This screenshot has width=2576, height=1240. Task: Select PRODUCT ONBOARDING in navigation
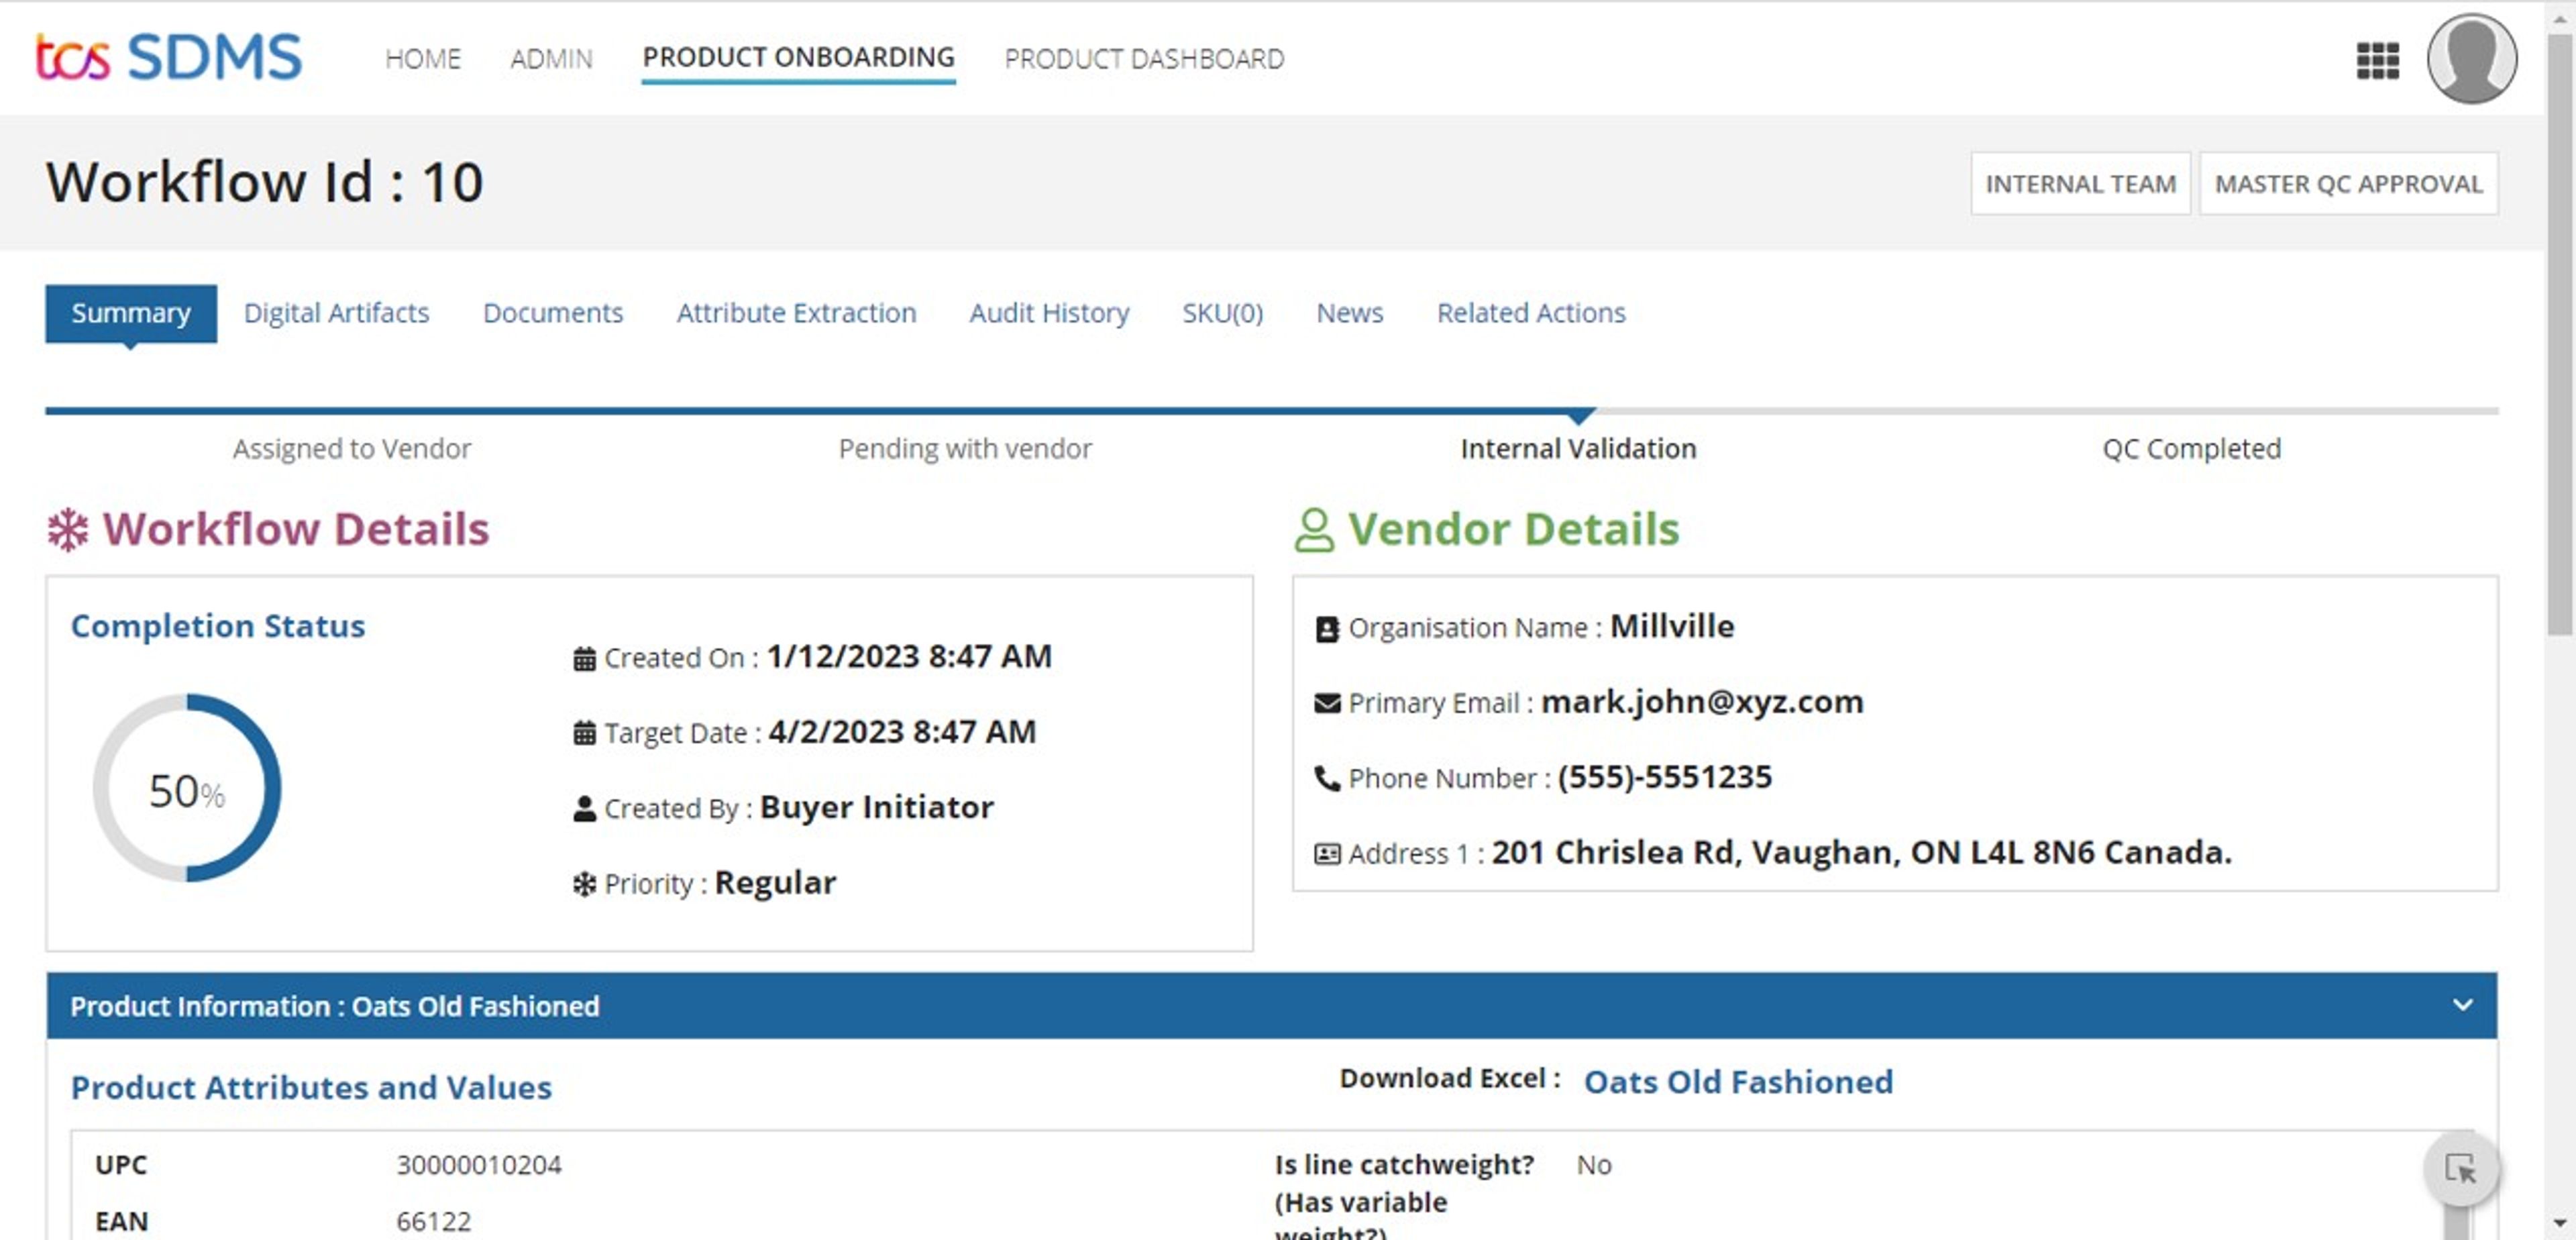click(x=798, y=58)
